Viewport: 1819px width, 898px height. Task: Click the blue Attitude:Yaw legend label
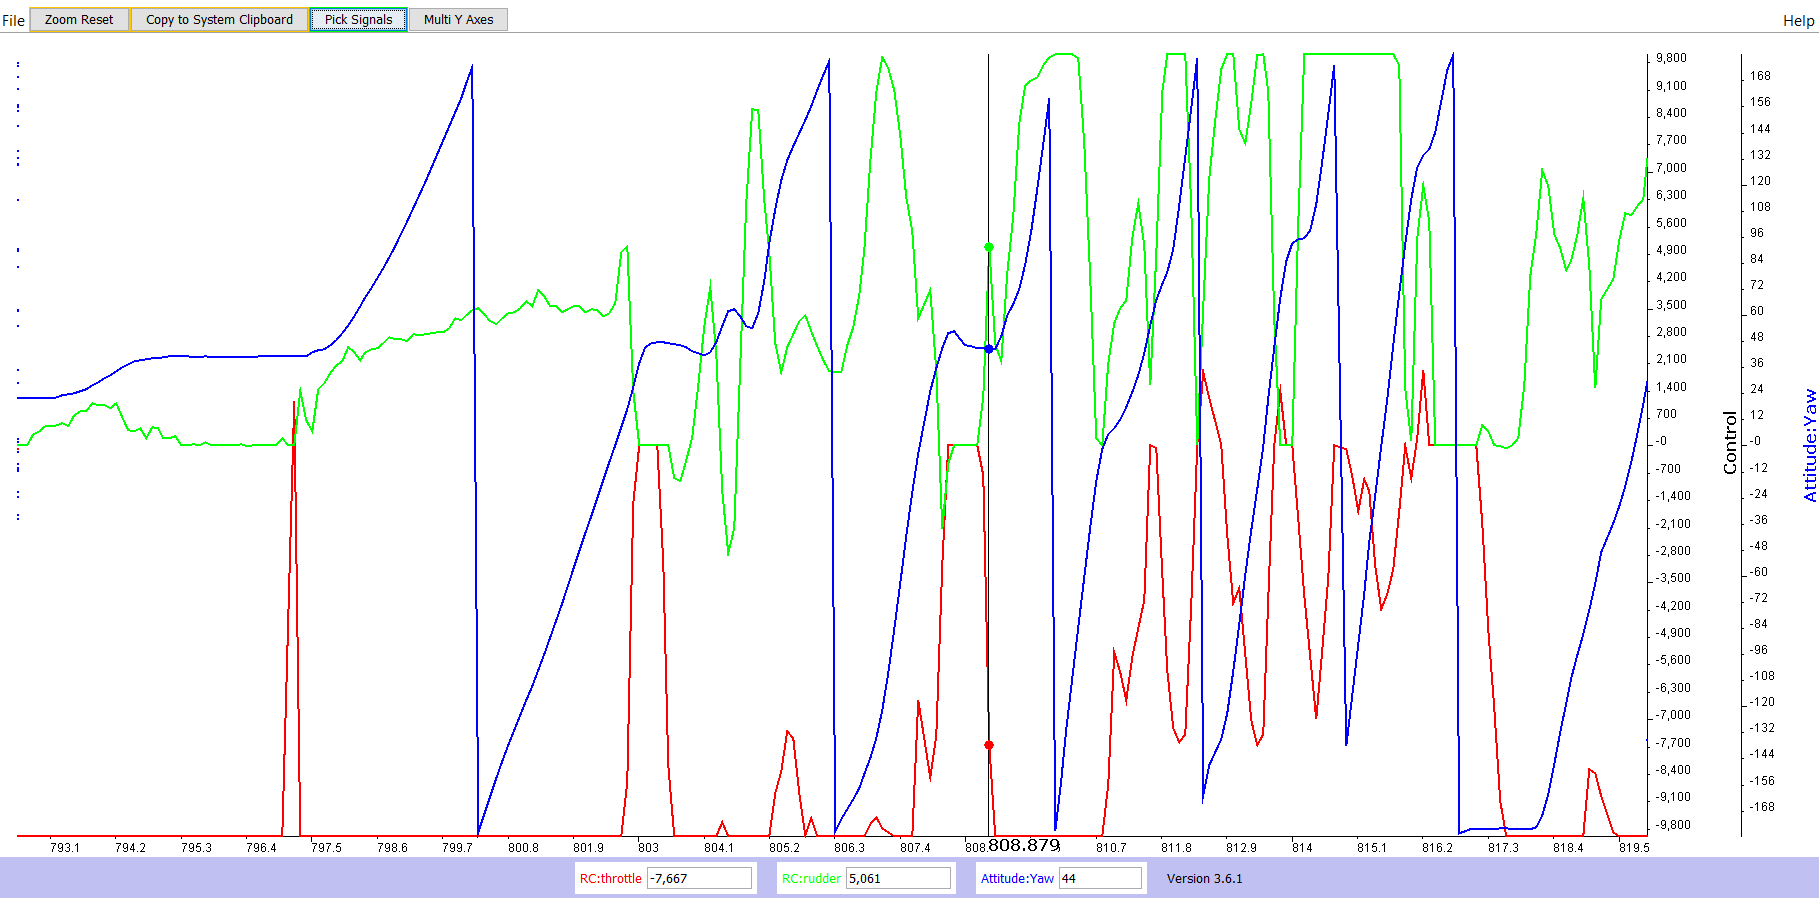[1017, 878]
